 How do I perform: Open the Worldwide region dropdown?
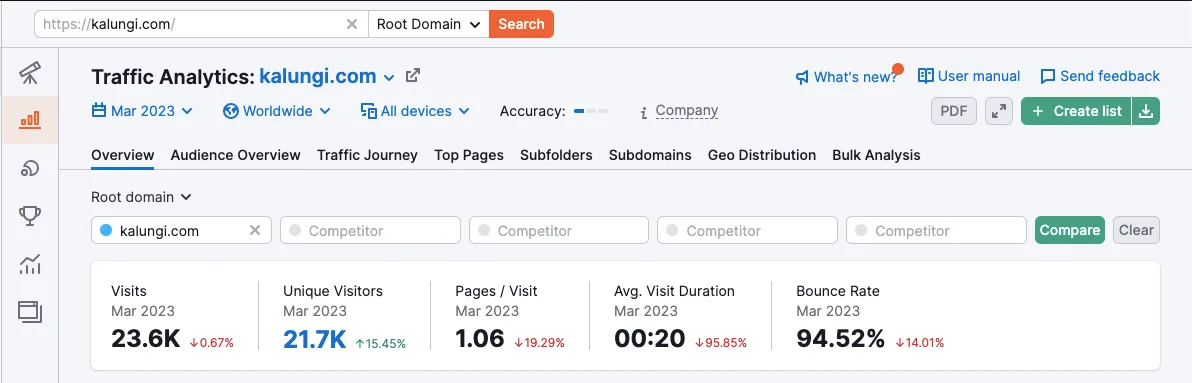tap(277, 111)
